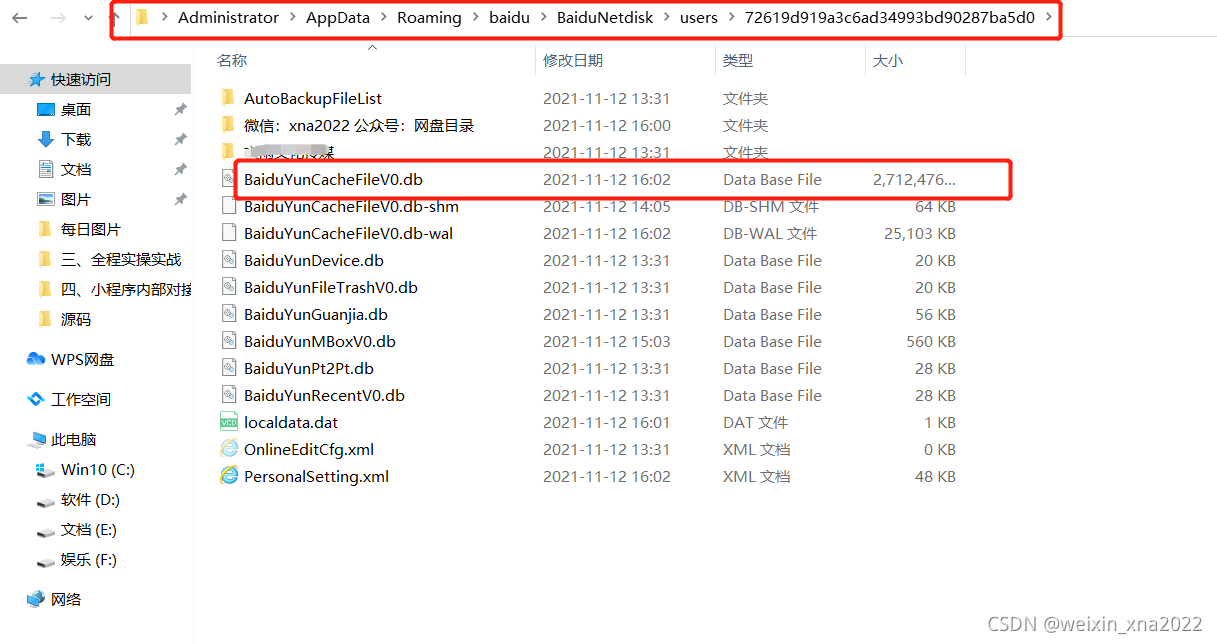The width and height of the screenshot is (1217, 644).
Task: Select file BaiduYunCacheFileV0.db-shm
Action: [x=351, y=207]
